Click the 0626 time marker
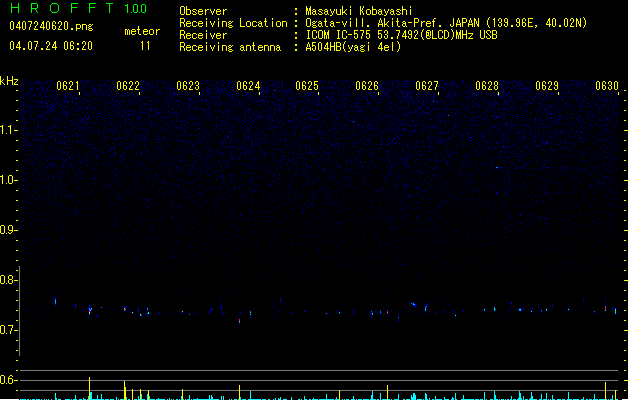 tap(367, 86)
